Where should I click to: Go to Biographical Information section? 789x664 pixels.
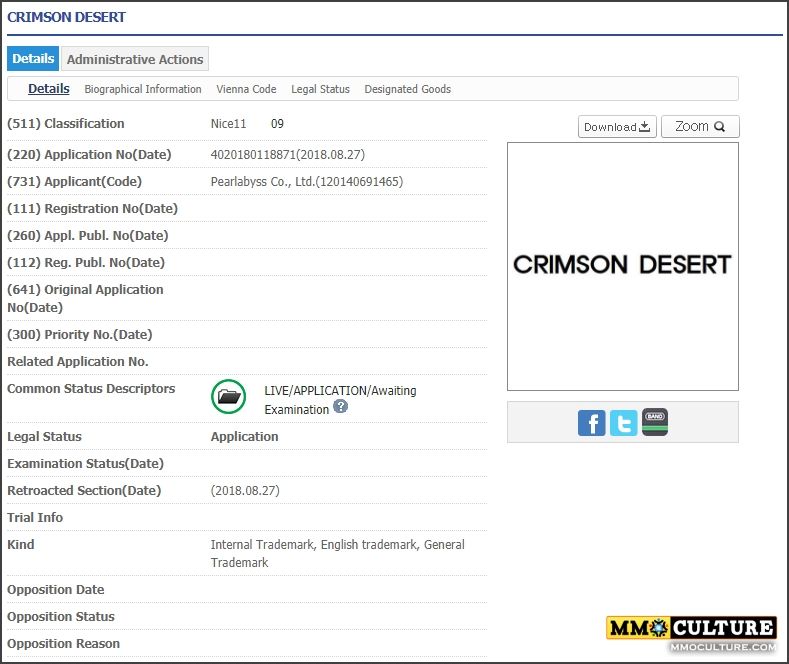click(x=143, y=89)
